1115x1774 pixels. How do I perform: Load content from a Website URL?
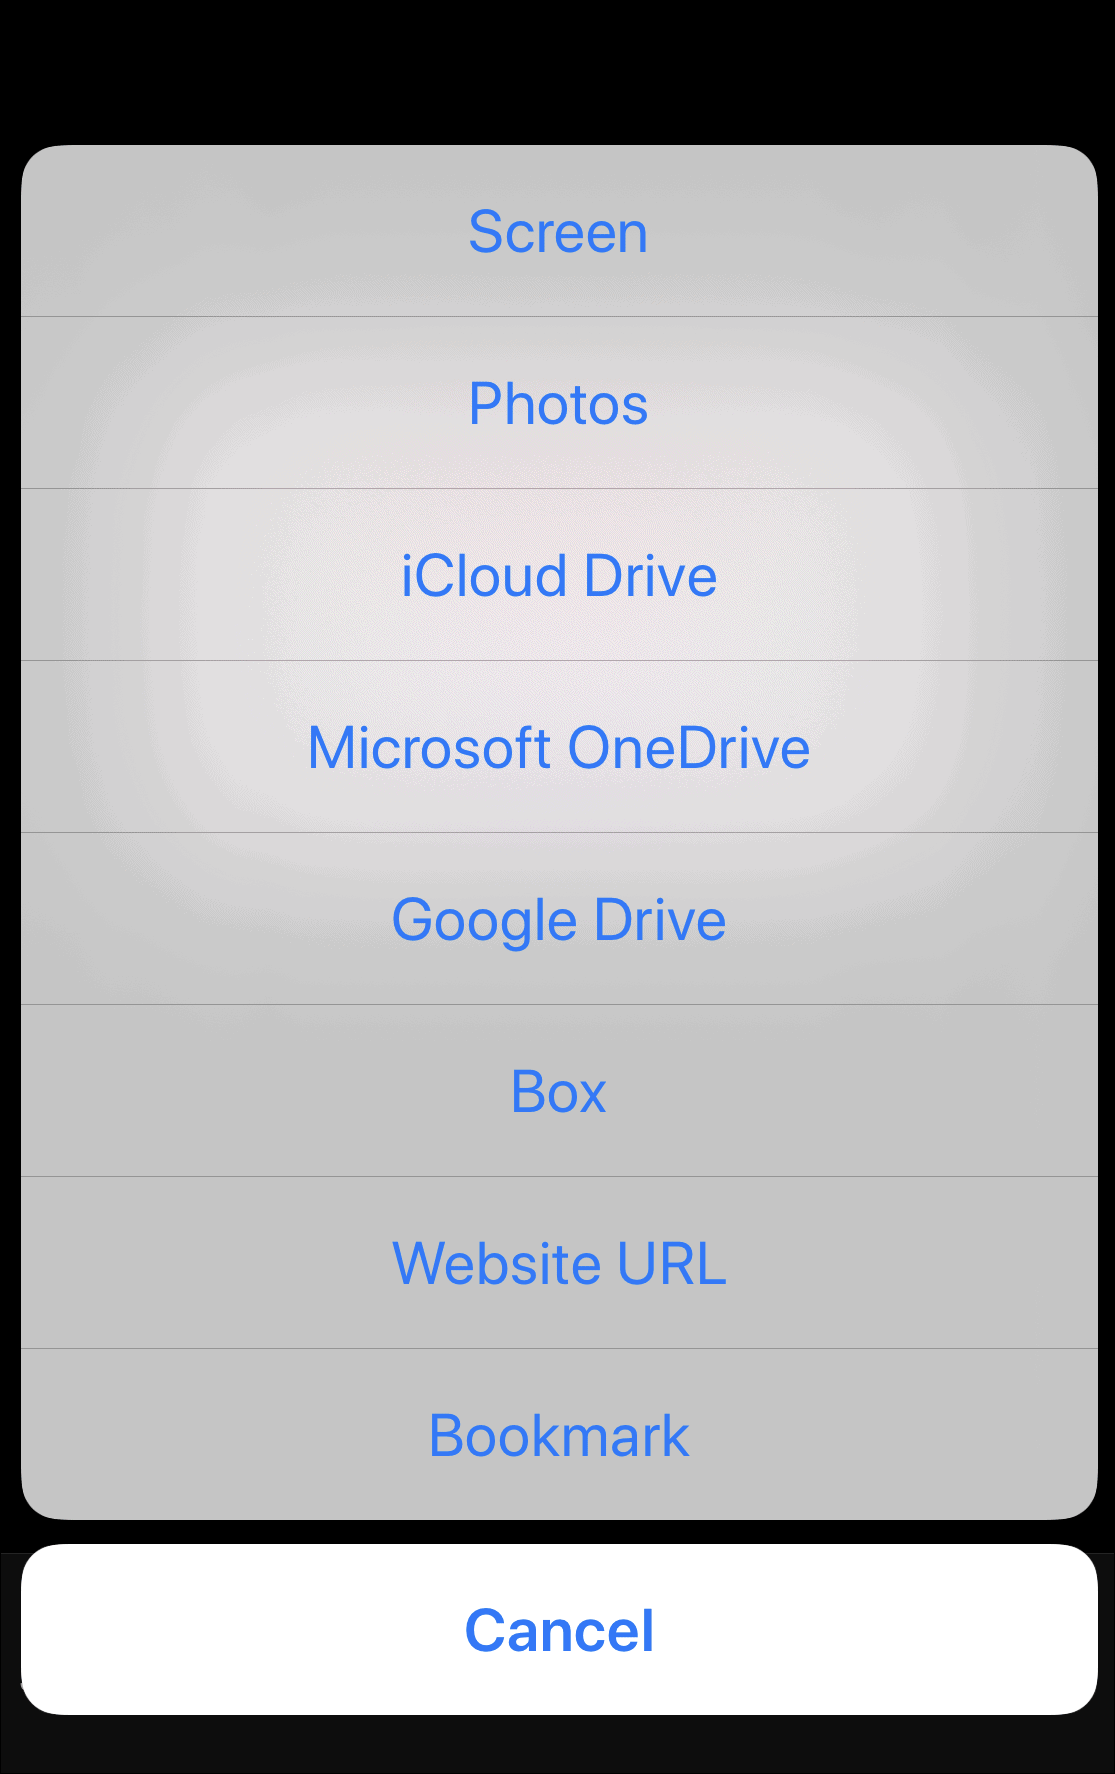coord(559,1263)
